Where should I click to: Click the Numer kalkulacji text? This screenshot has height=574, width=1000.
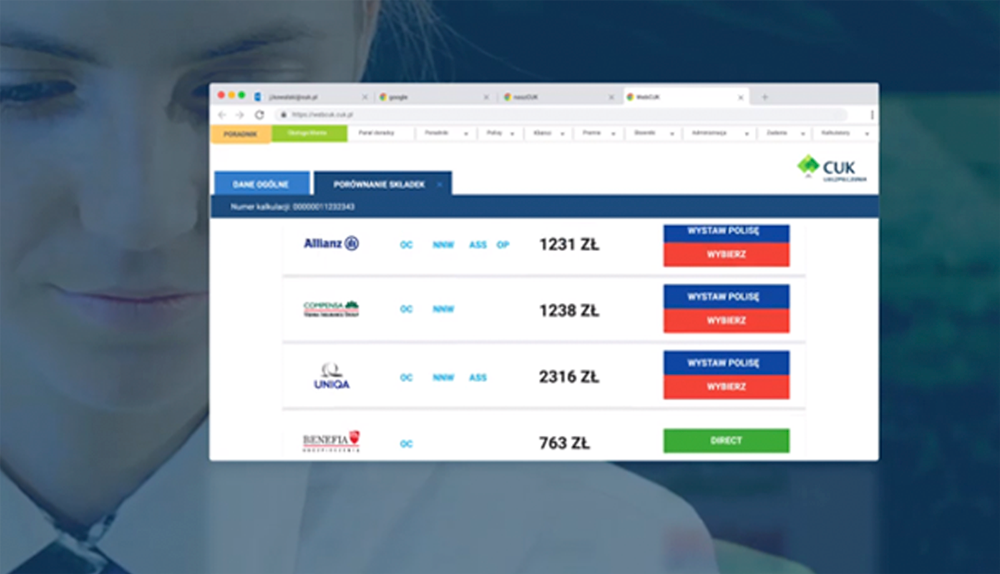[293, 207]
